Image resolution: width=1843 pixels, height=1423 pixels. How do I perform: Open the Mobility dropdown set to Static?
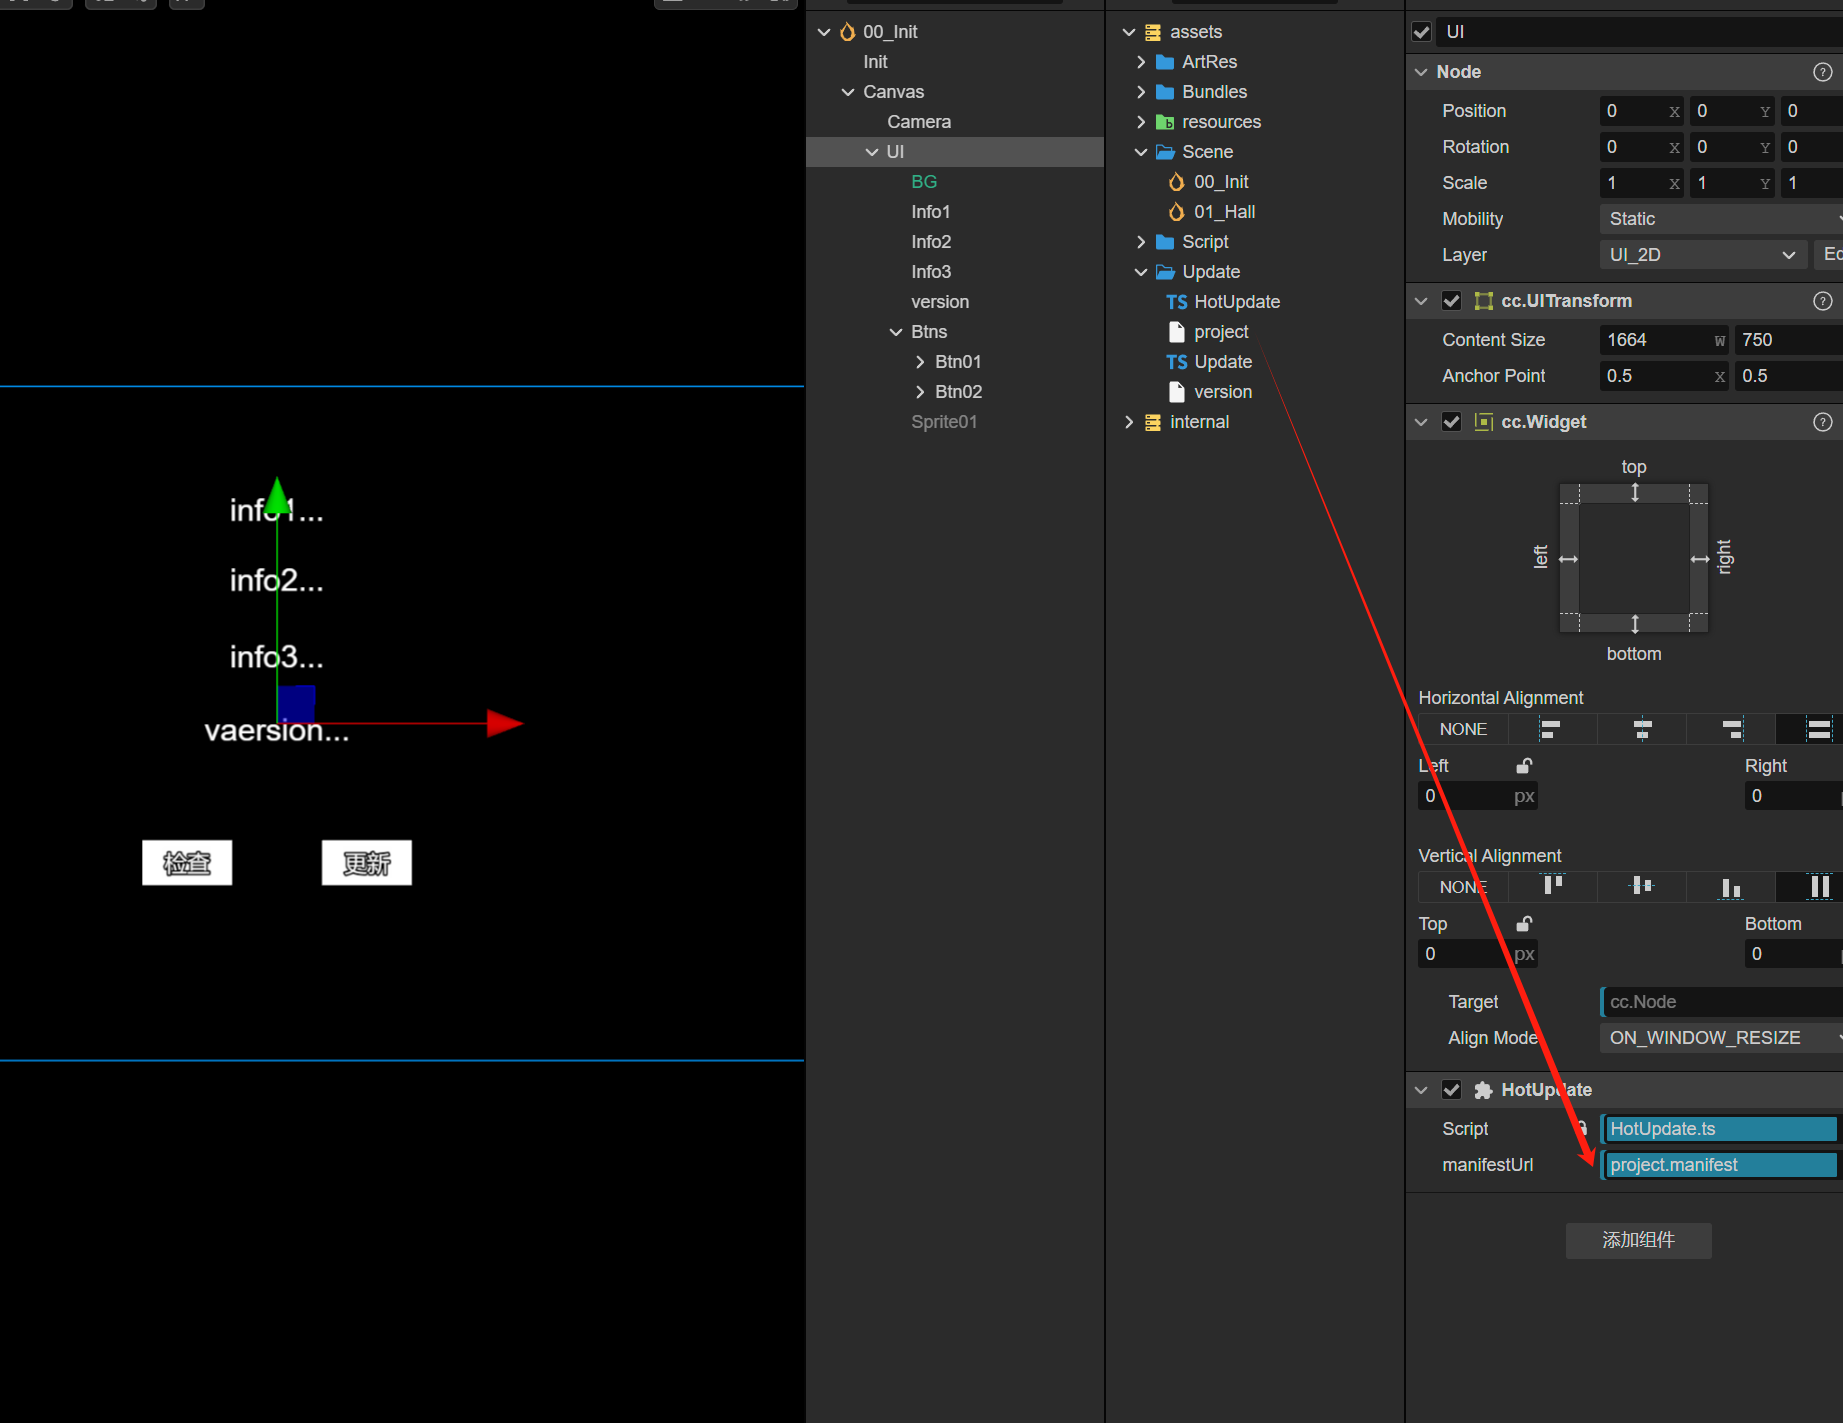point(1721,219)
